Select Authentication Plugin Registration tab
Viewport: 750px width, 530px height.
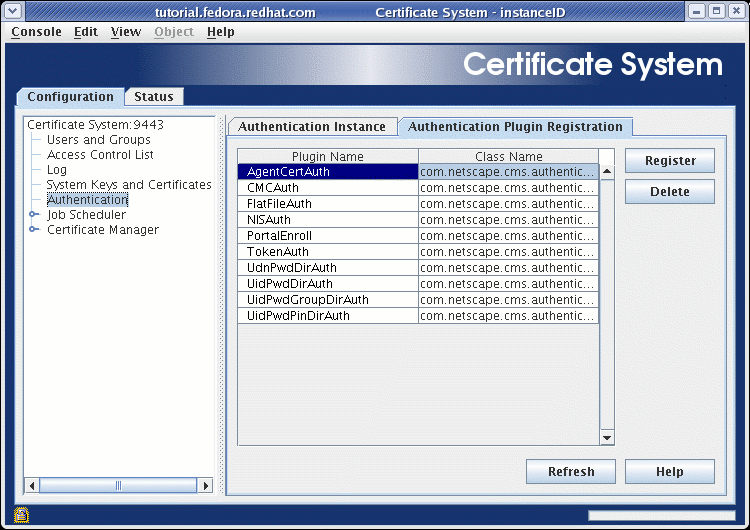click(515, 127)
